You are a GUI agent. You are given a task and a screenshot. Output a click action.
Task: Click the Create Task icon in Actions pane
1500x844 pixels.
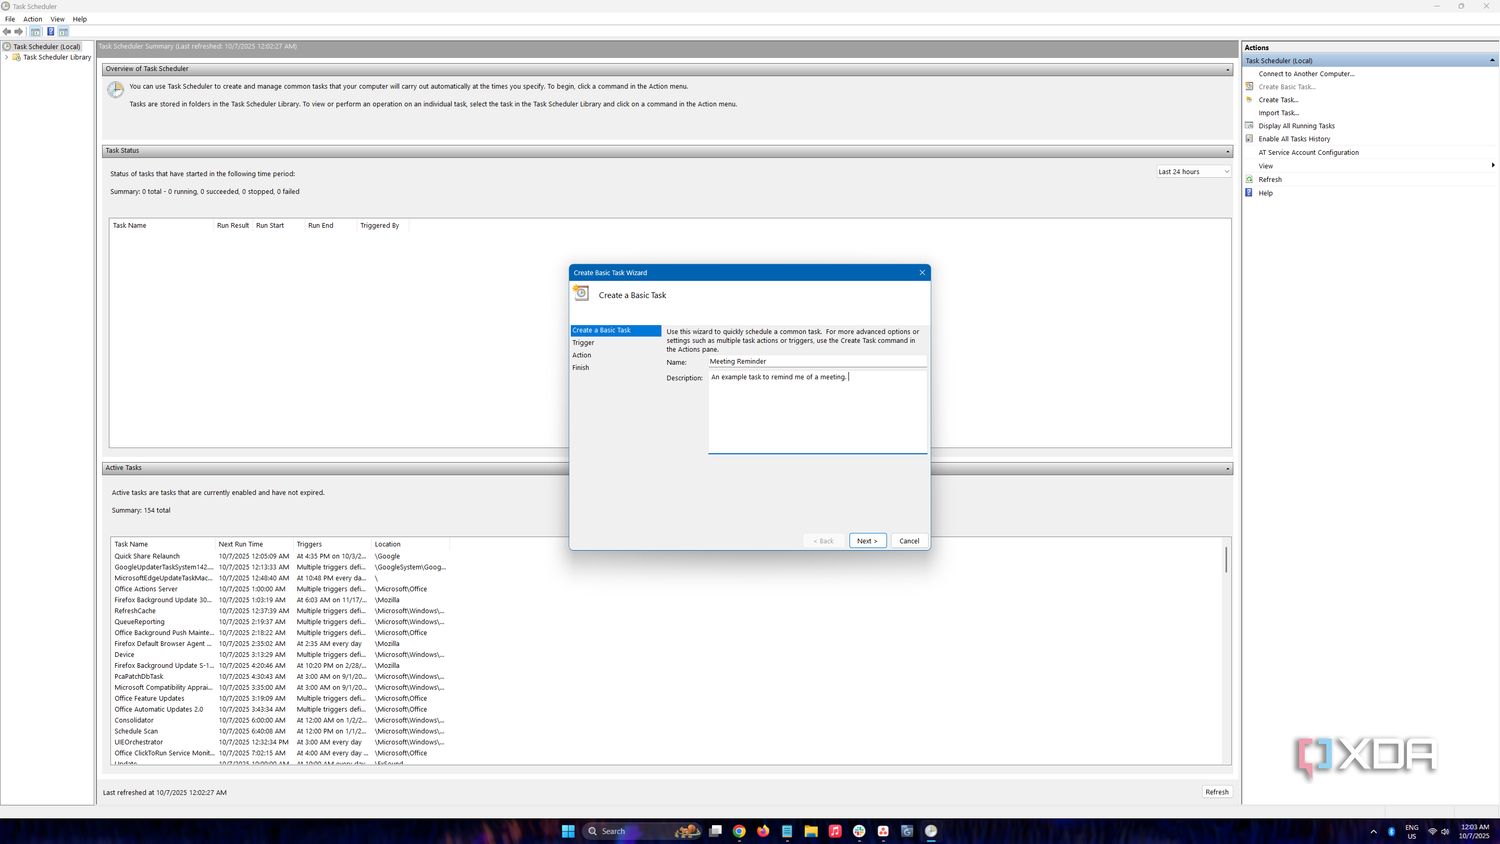pyautogui.click(x=1249, y=100)
